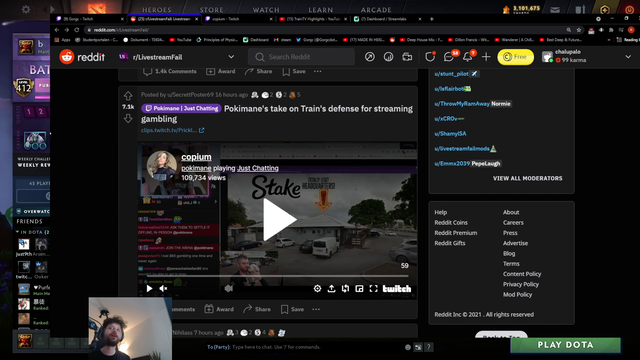Open the notifications bell icon

[x=467, y=57]
